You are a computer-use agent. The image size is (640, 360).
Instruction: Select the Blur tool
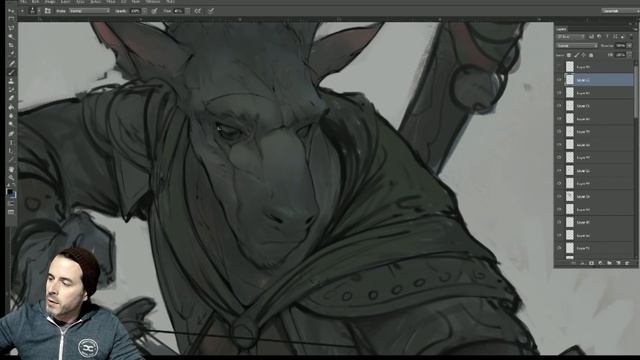pos(11,116)
